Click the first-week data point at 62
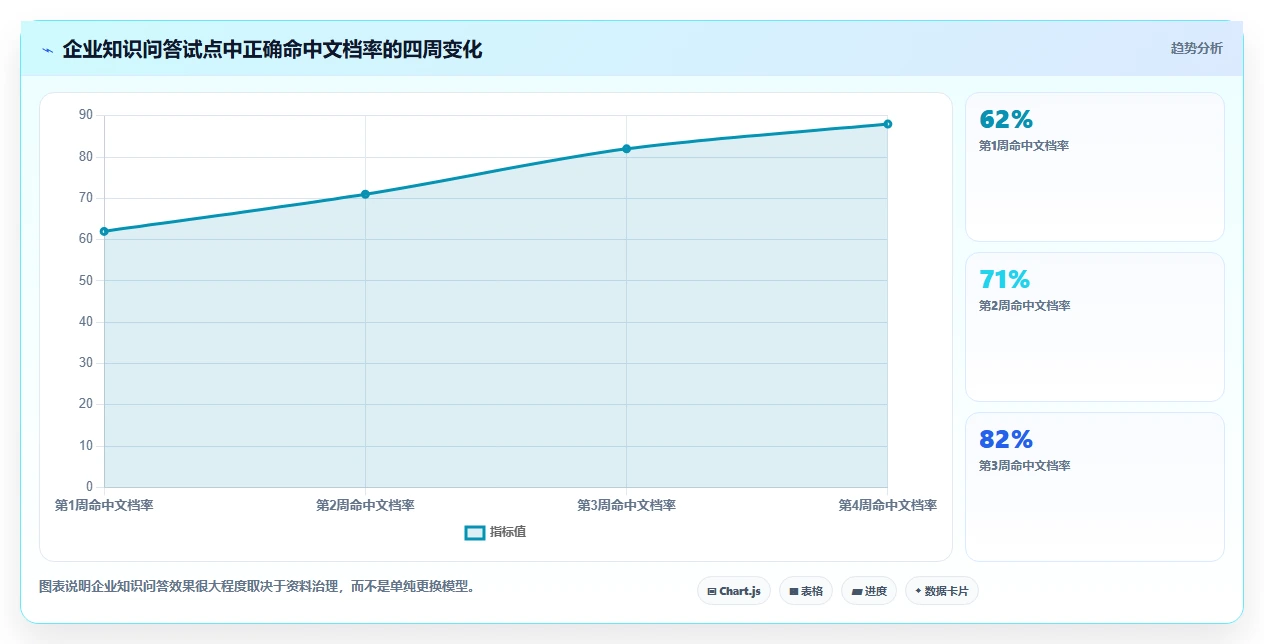 pyautogui.click(x=104, y=232)
